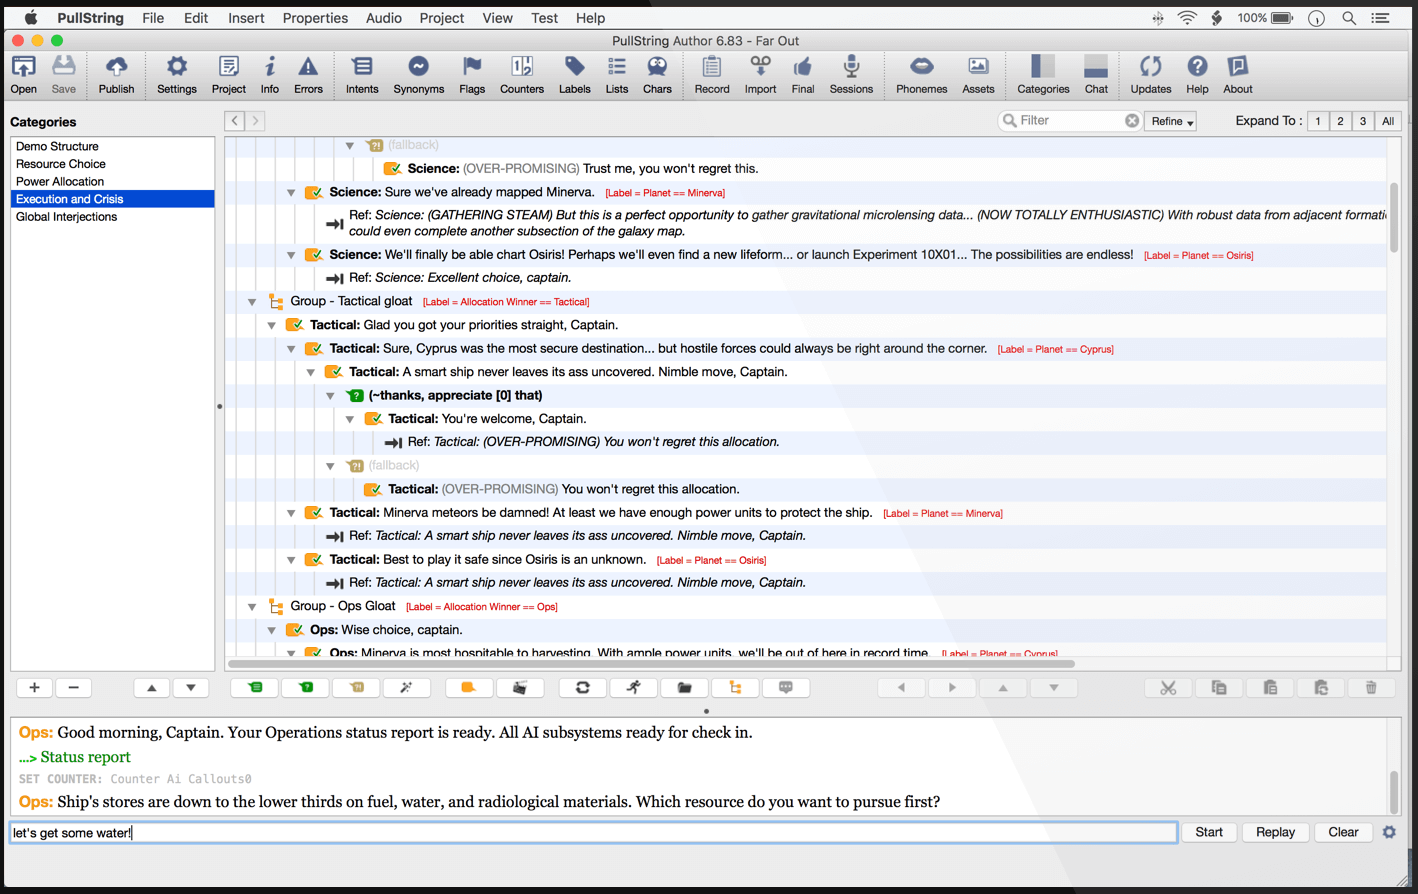The image size is (1418, 894).
Task: Add a tan fallback rule bubble
Action: (357, 688)
